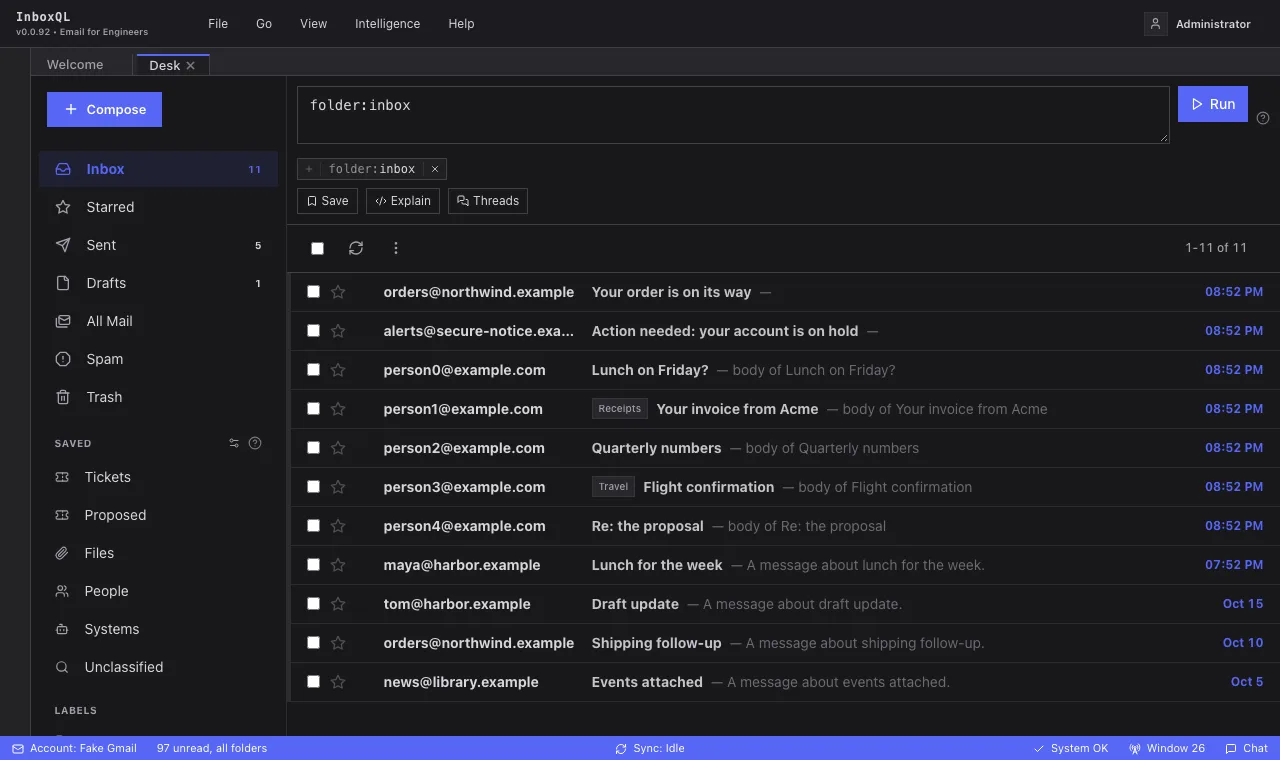Click the Receipts label tag
The height and width of the screenshot is (760, 1280).
620,409
